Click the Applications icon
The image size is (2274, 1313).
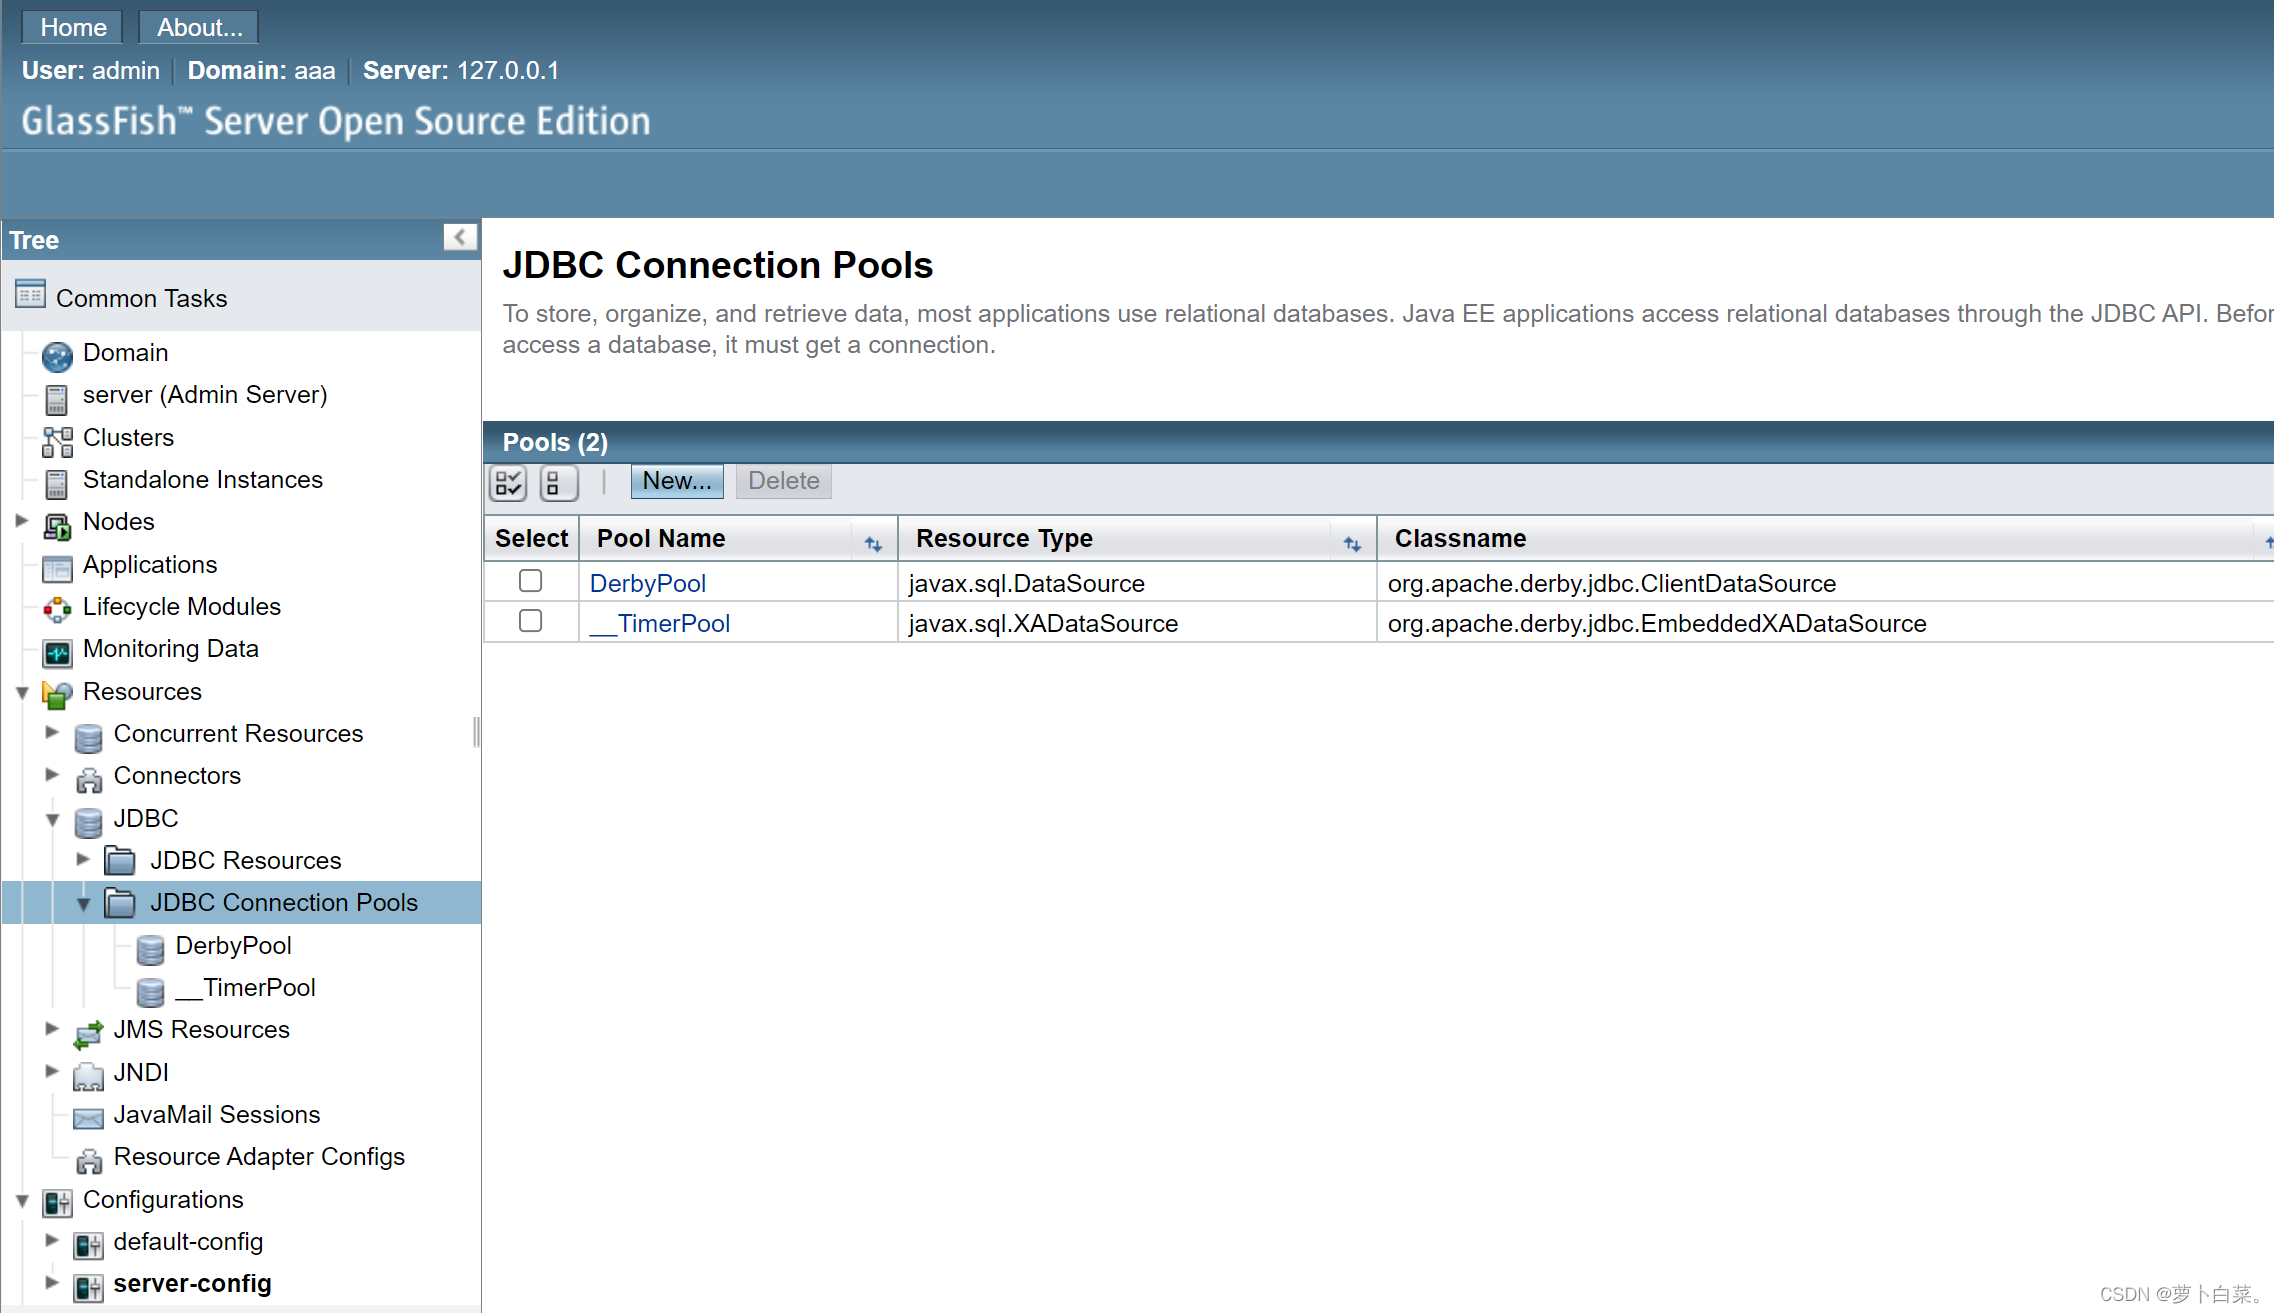click(57, 567)
